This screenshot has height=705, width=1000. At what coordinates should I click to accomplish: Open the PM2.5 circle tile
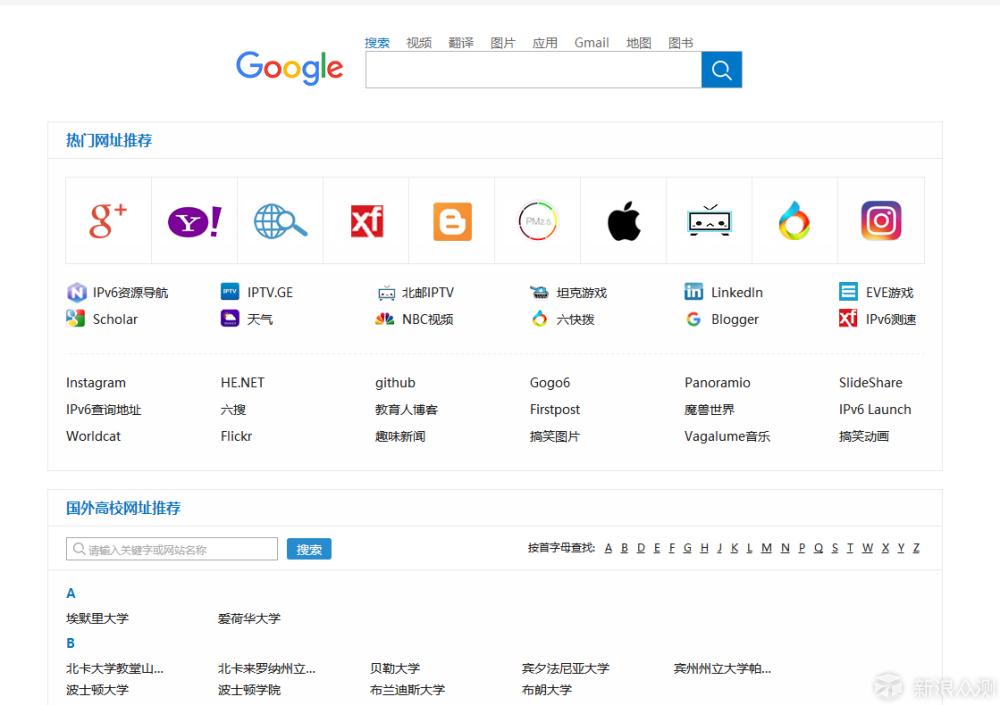coord(538,221)
